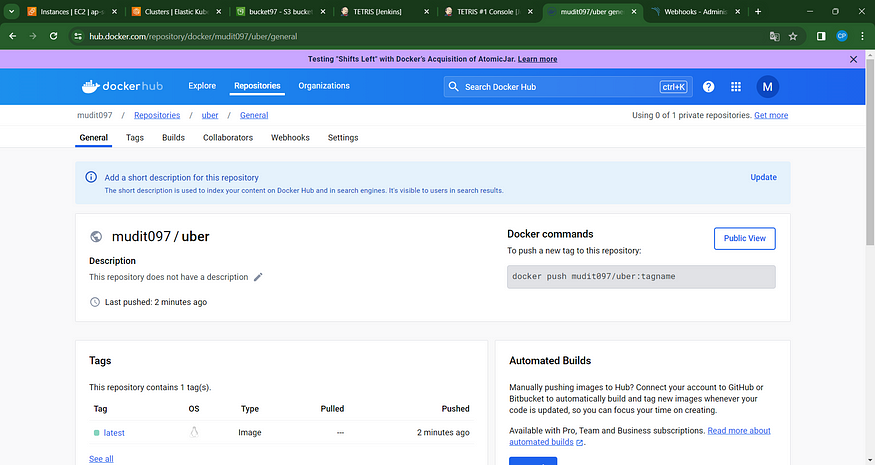Click 'Image' type cell in latest row
Image resolution: width=875 pixels, height=465 pixels.
(x=249, y=433)
